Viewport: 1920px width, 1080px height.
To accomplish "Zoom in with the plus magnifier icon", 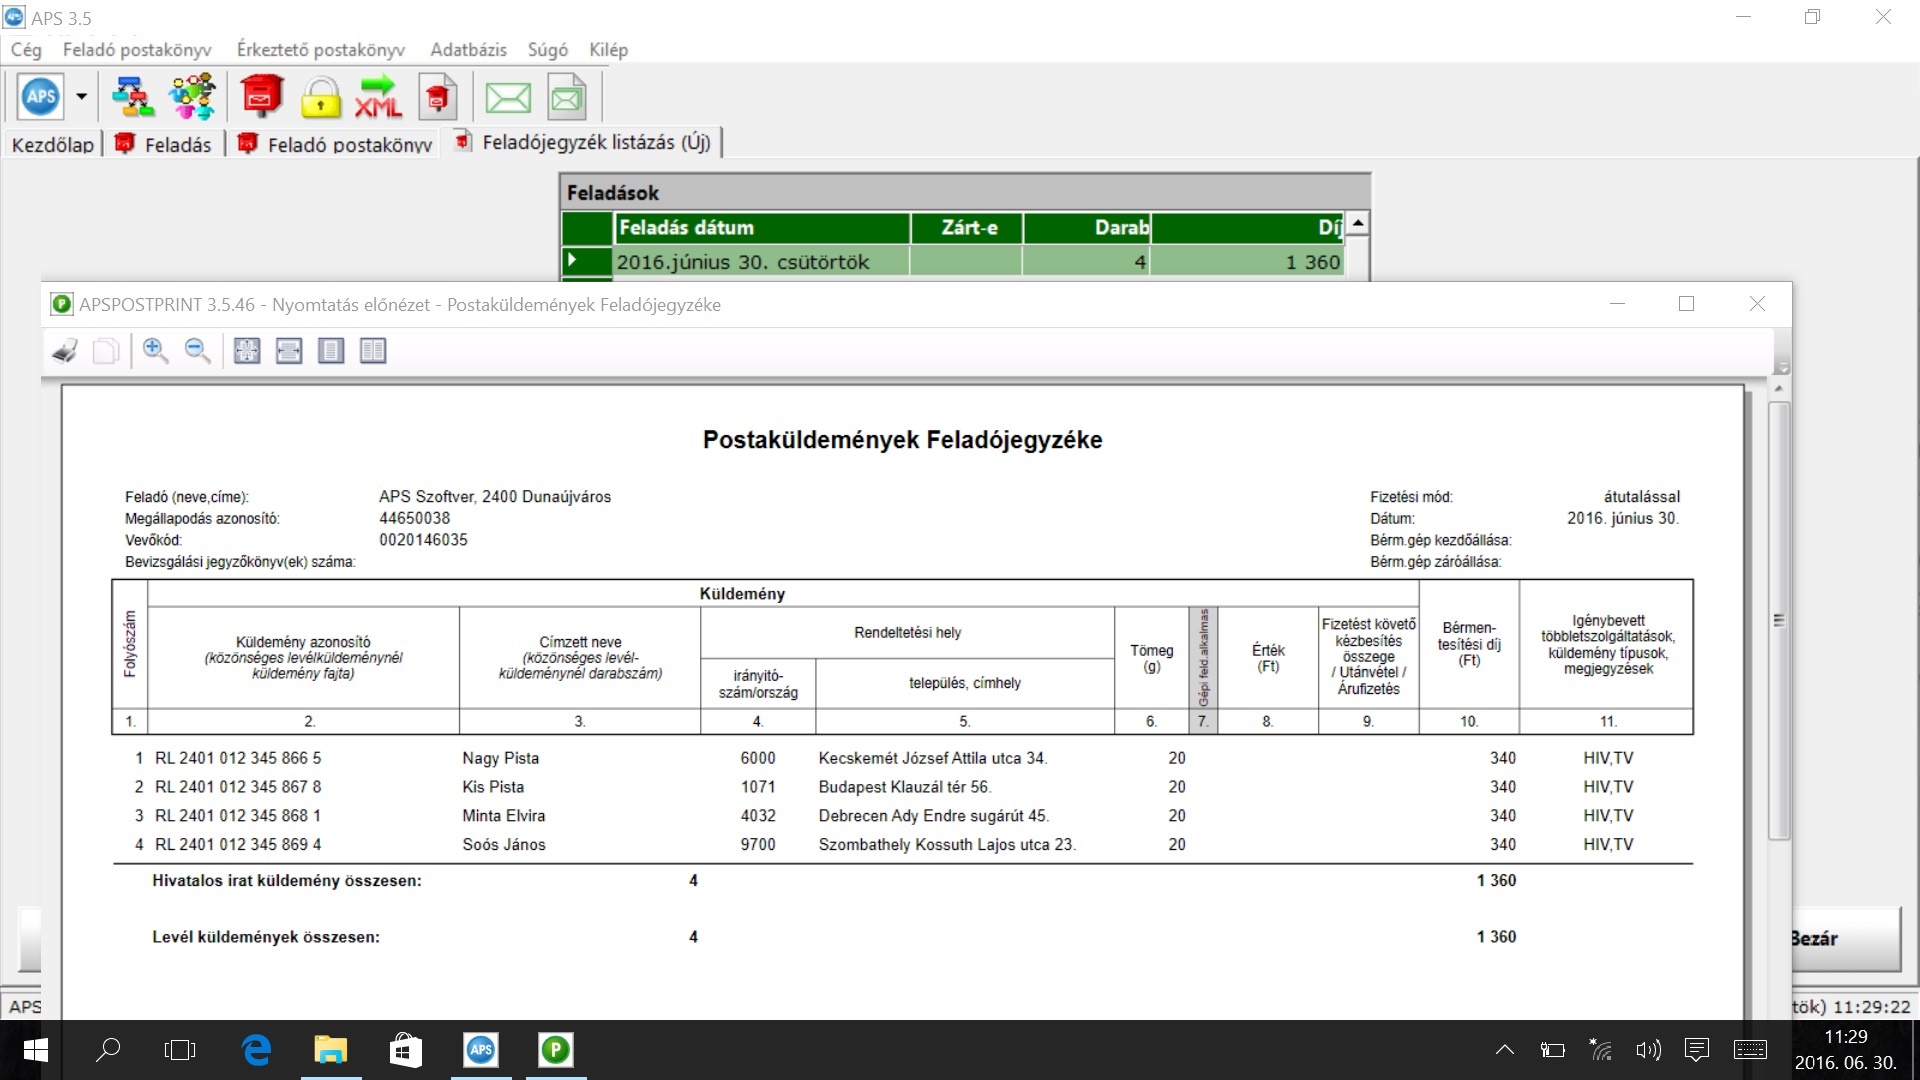I will [x=155, y=350].
